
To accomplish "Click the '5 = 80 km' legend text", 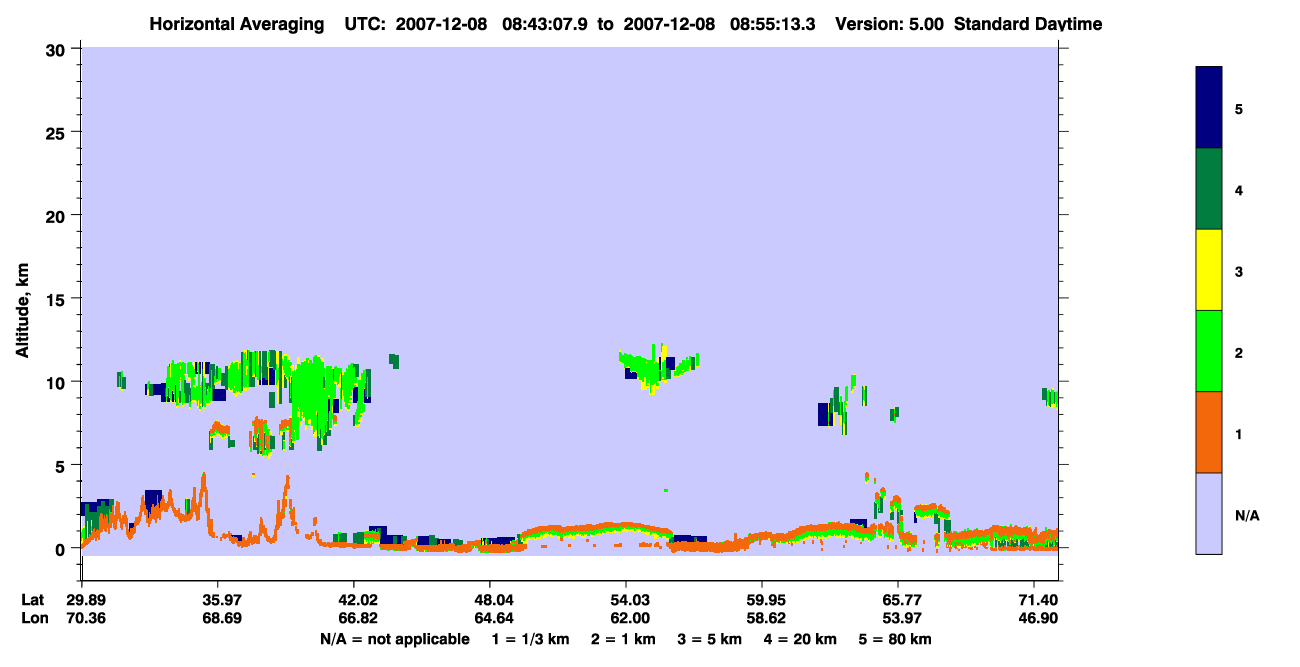I will coord(895,639).
